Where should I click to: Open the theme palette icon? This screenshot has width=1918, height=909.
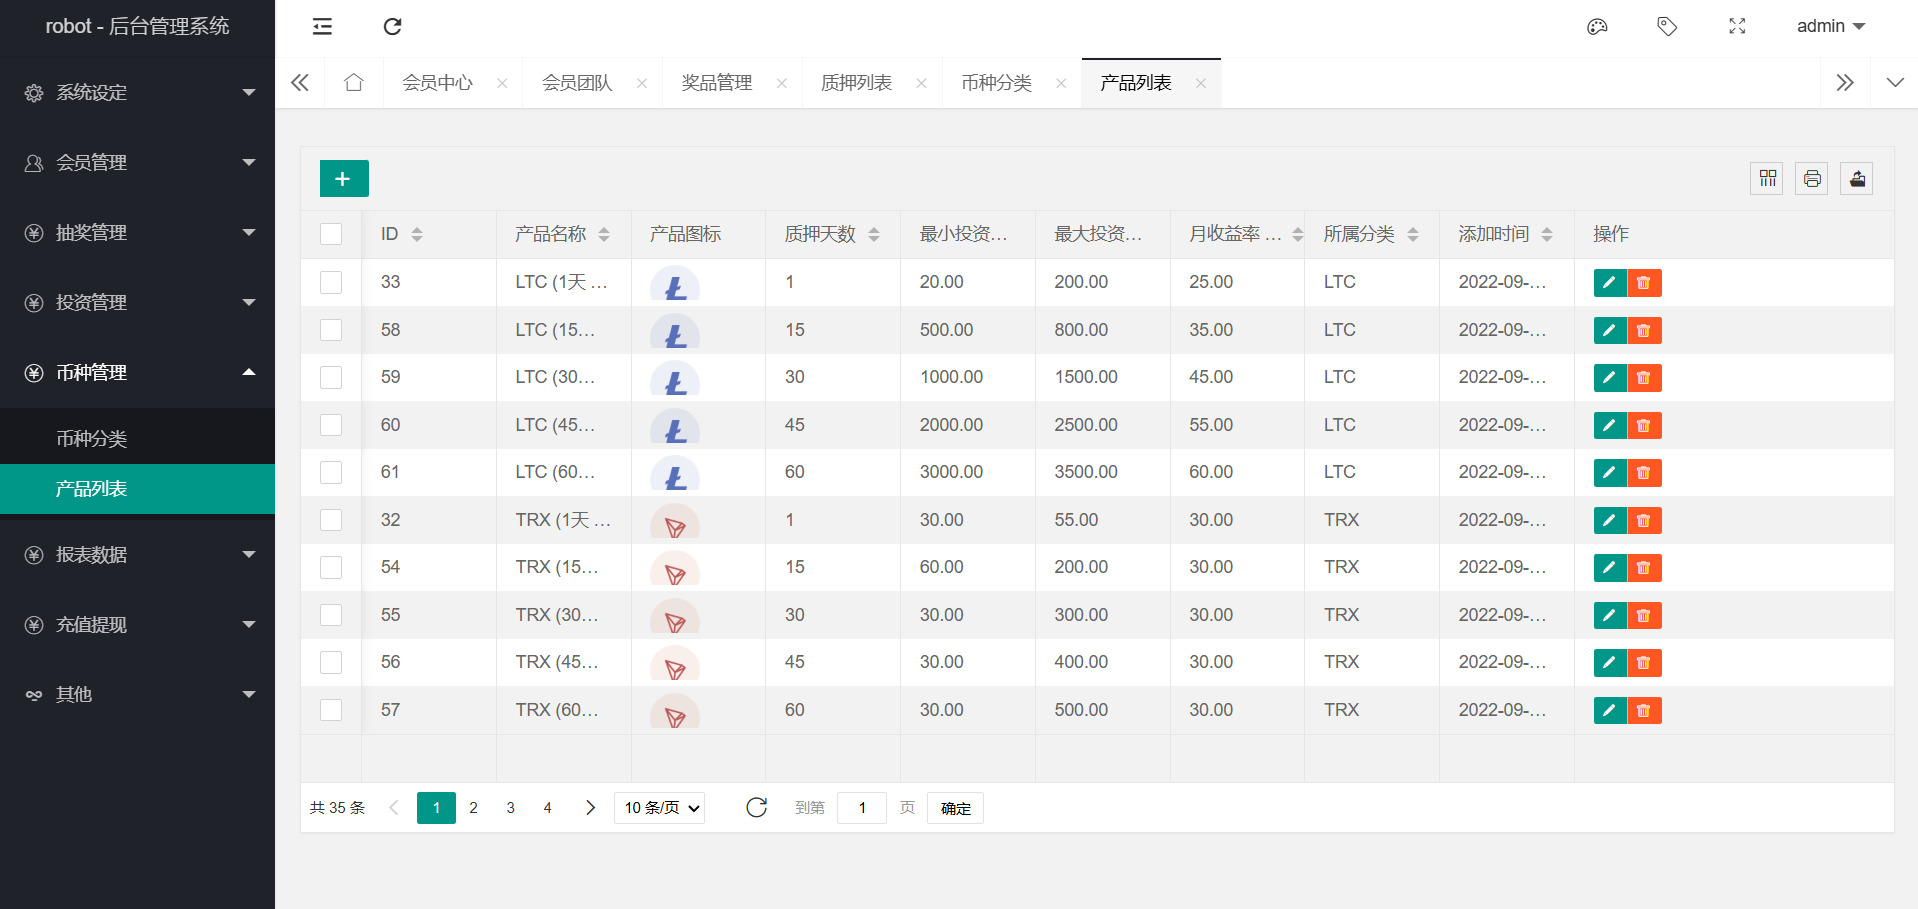(x=1597, y=27)
